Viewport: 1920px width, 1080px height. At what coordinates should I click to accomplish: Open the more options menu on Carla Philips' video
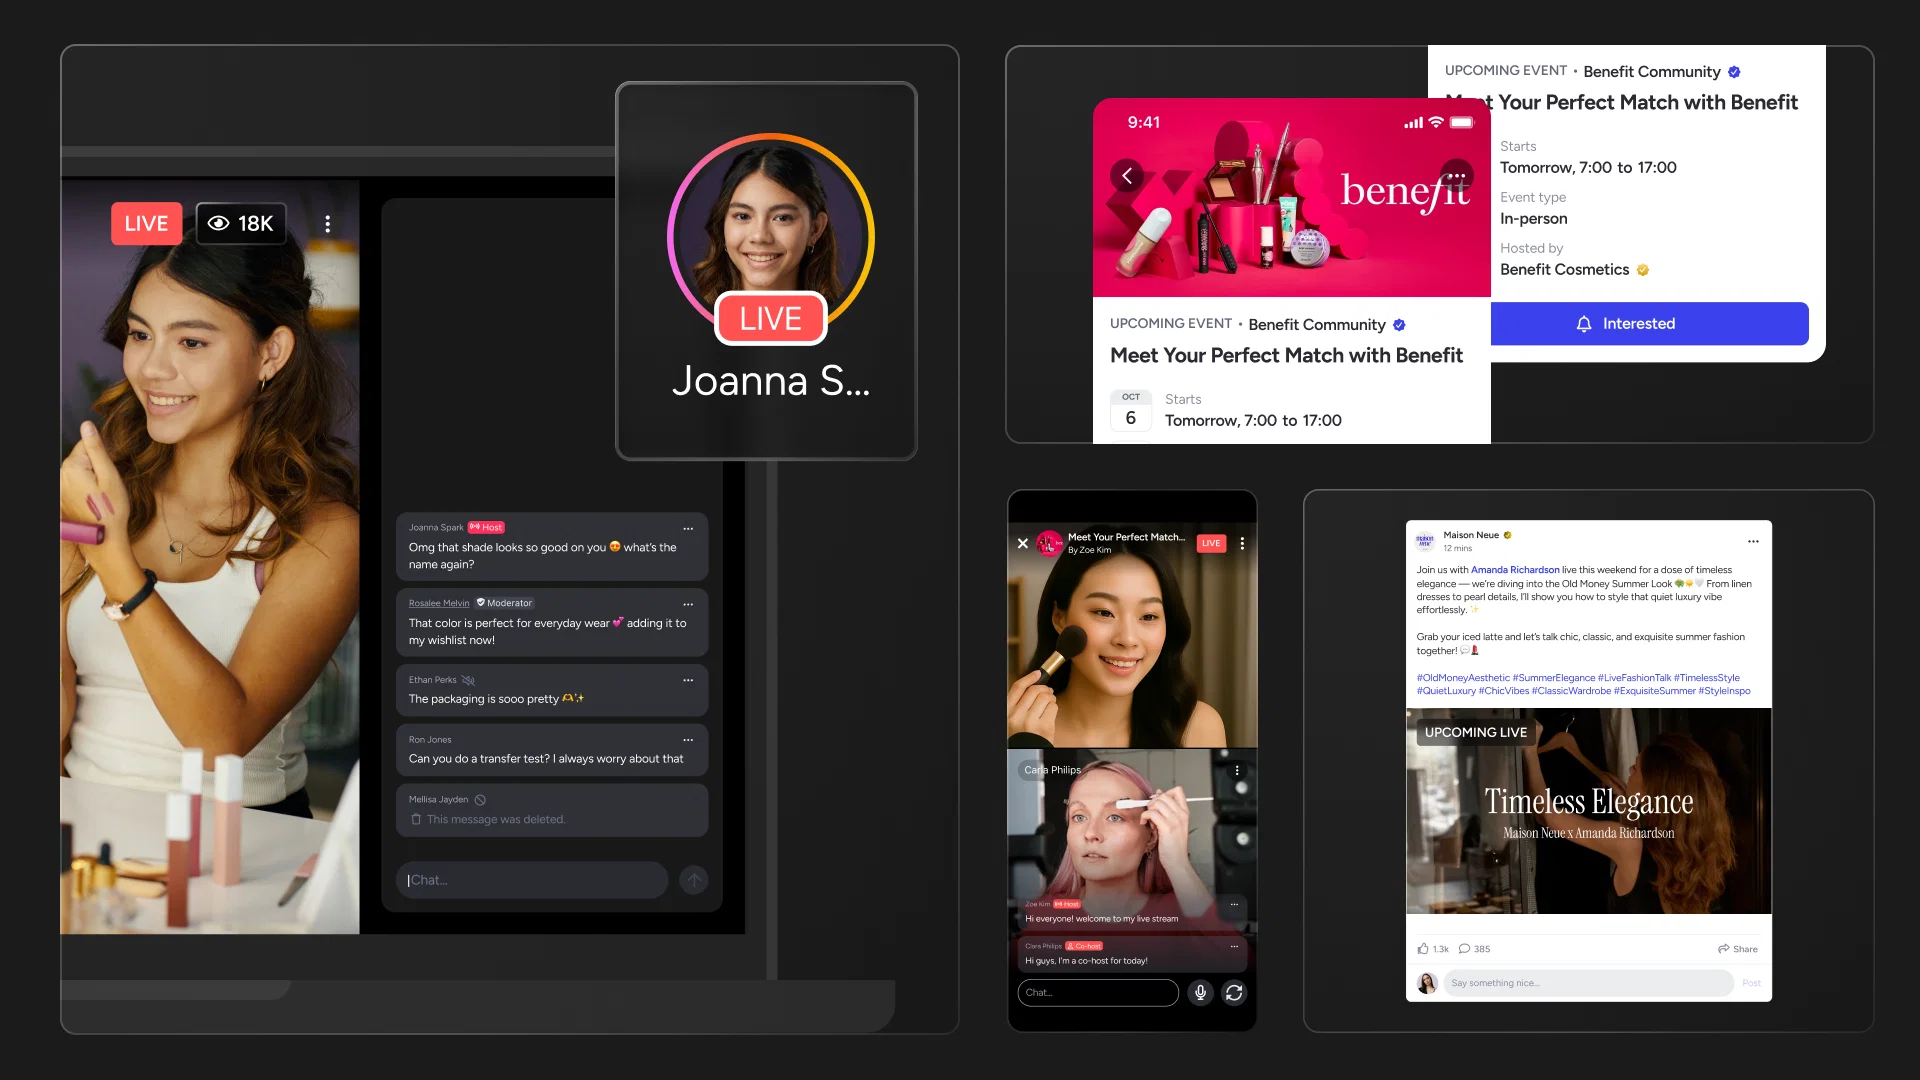tap(1237, 770)
